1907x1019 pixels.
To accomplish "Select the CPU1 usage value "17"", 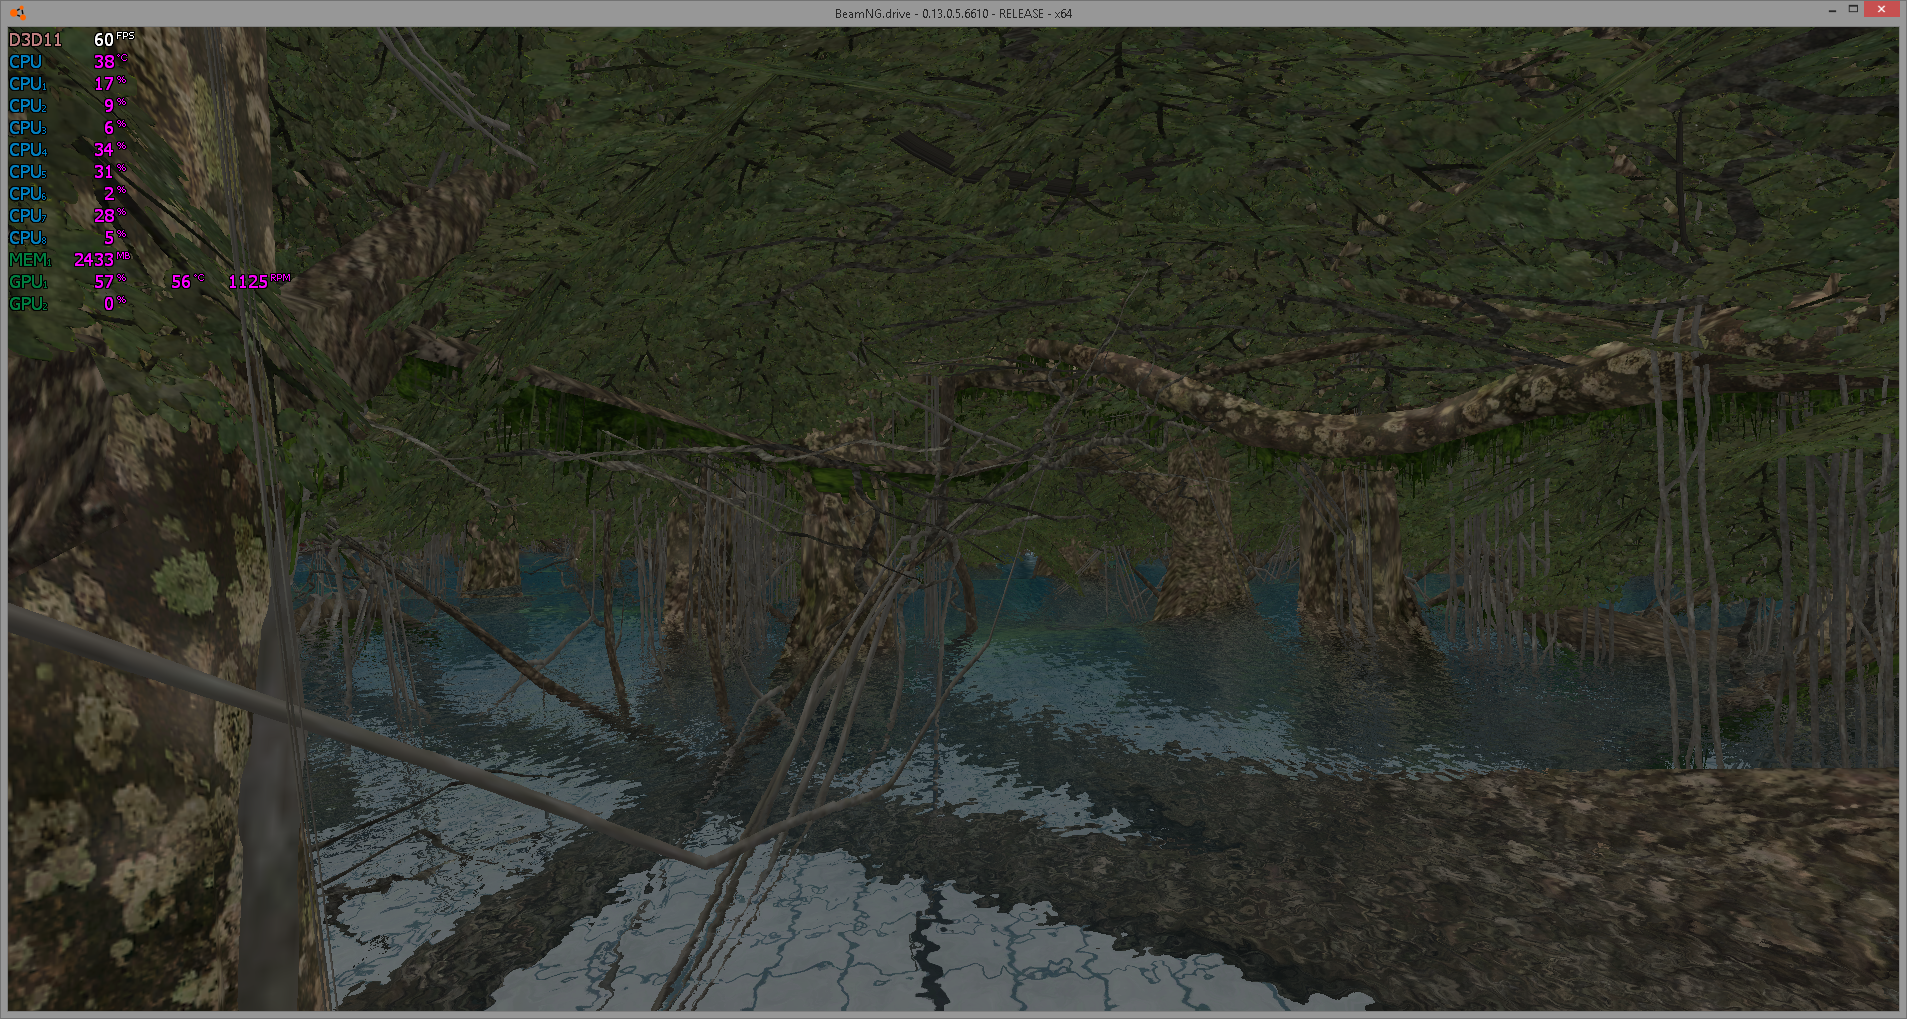I will click(104, 84).
